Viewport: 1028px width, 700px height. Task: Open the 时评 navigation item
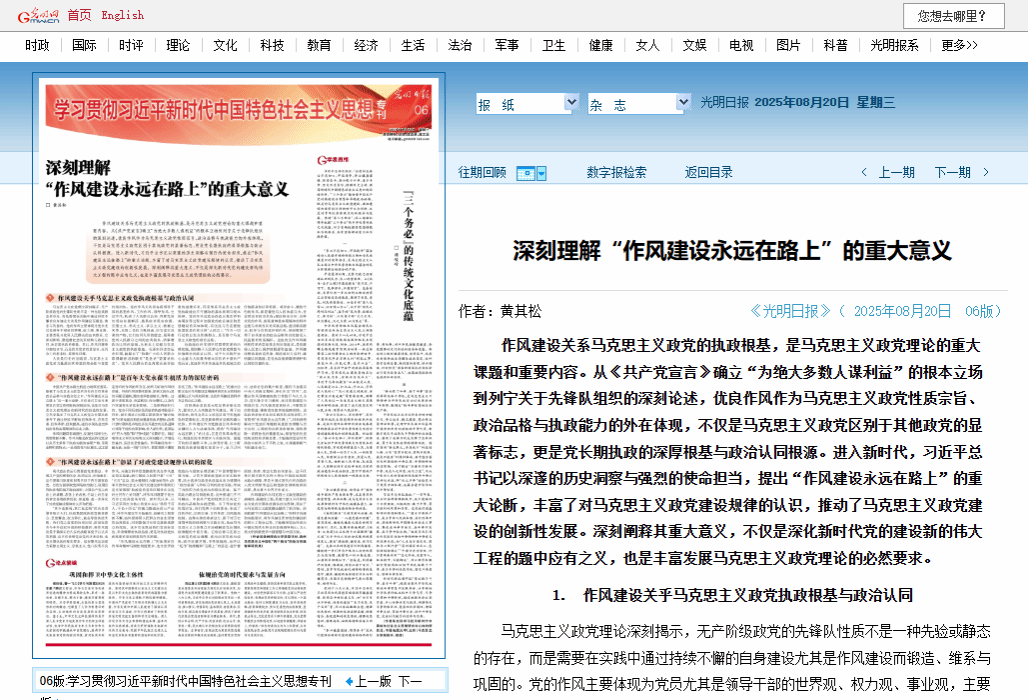click(x=131, y=45)
